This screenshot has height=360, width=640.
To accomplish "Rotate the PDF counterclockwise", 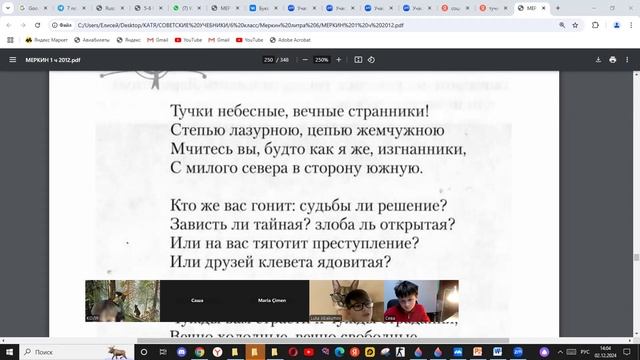I will [371, 60].
